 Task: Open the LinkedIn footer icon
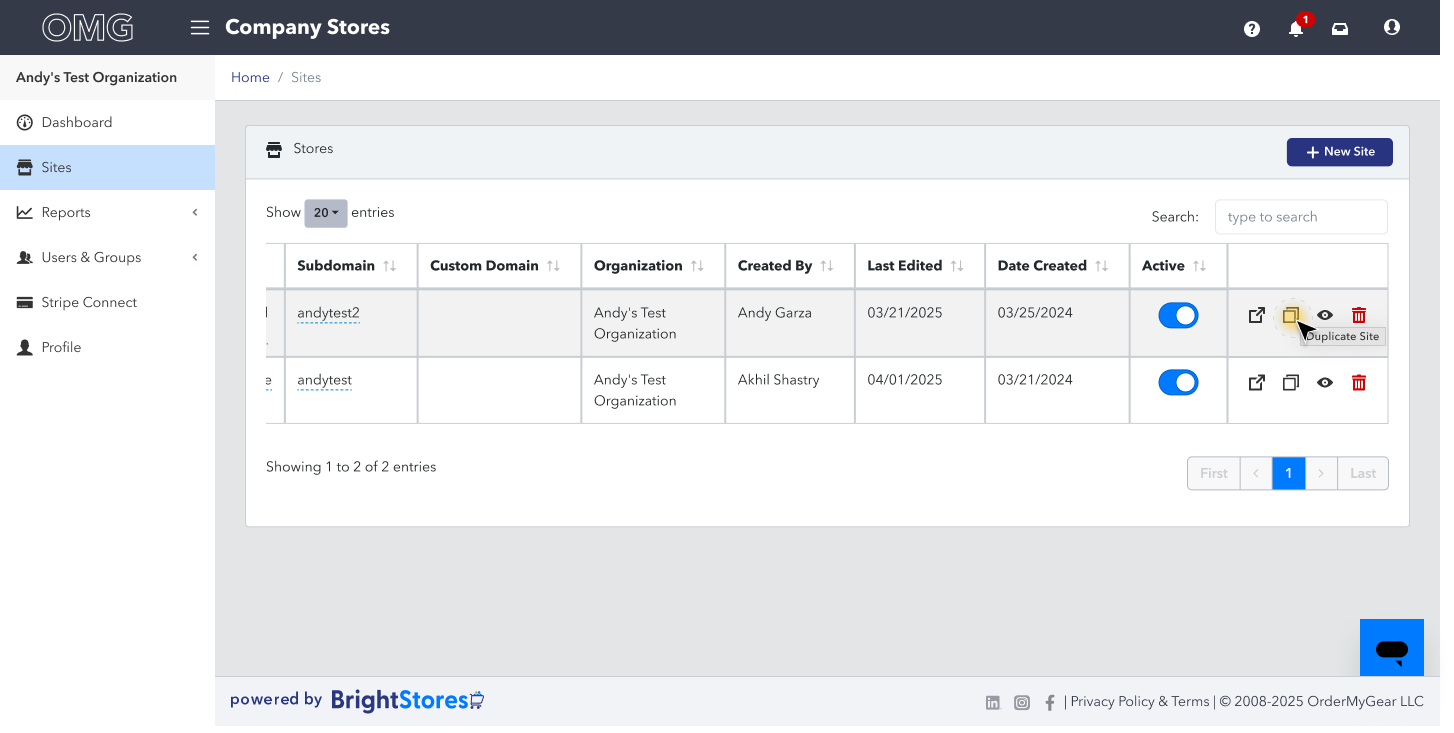993,703
